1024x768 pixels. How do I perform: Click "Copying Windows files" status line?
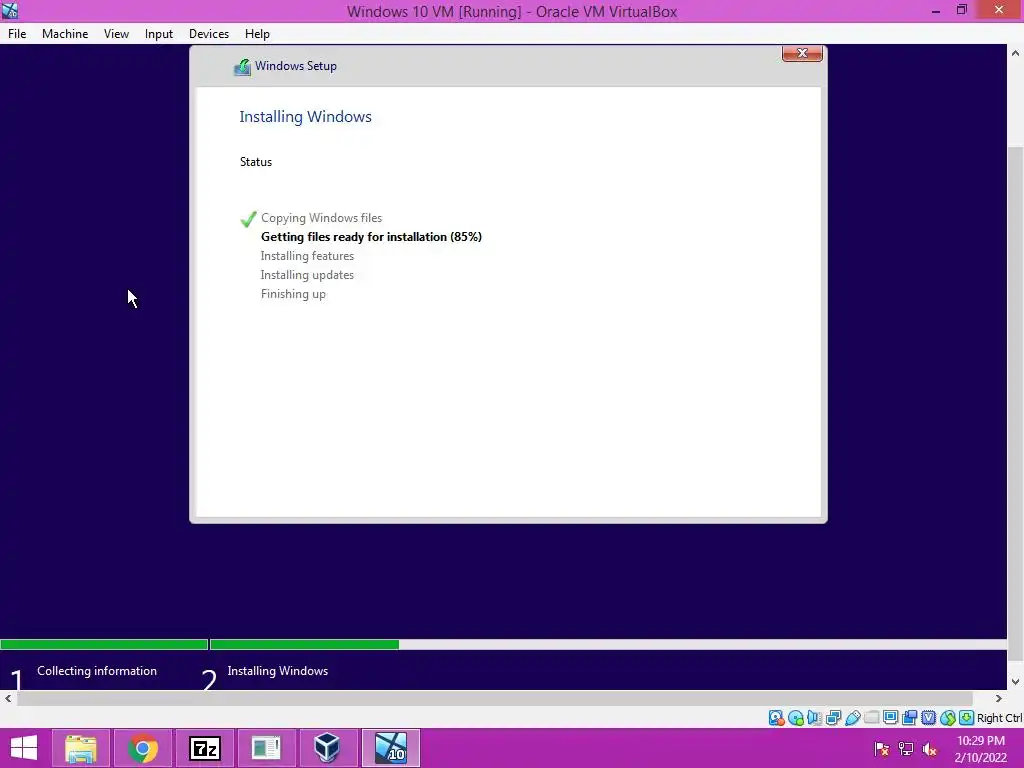[321, 218]
